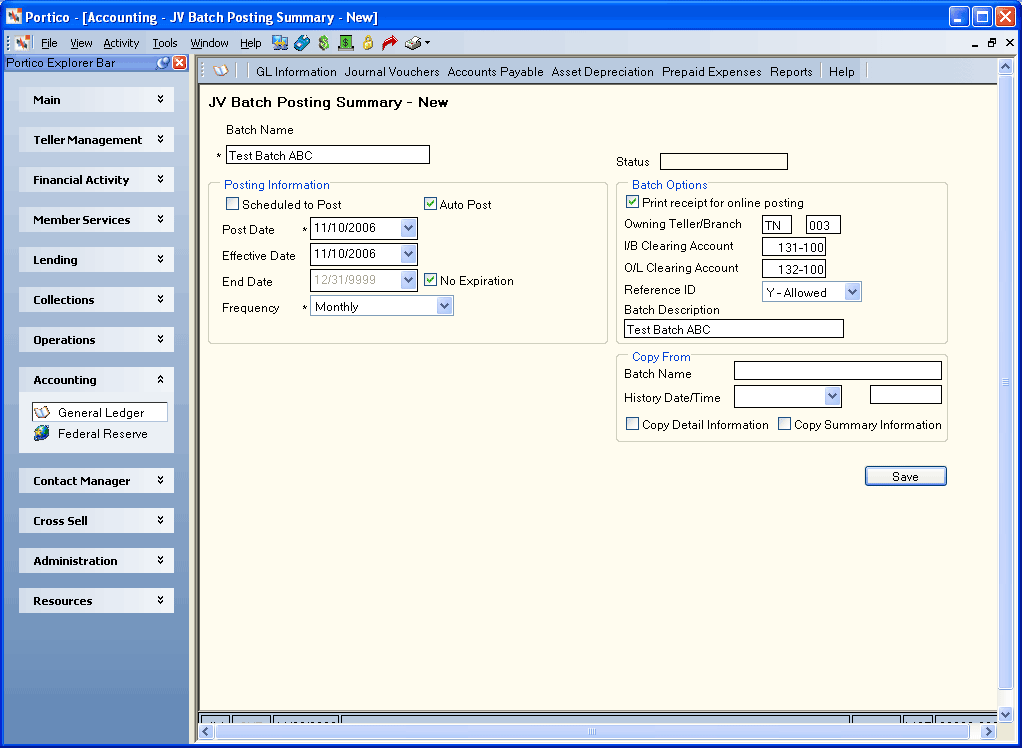Click the printer toolbar icon
This screenshot has height=748, width=1022.
click(413, 43)
